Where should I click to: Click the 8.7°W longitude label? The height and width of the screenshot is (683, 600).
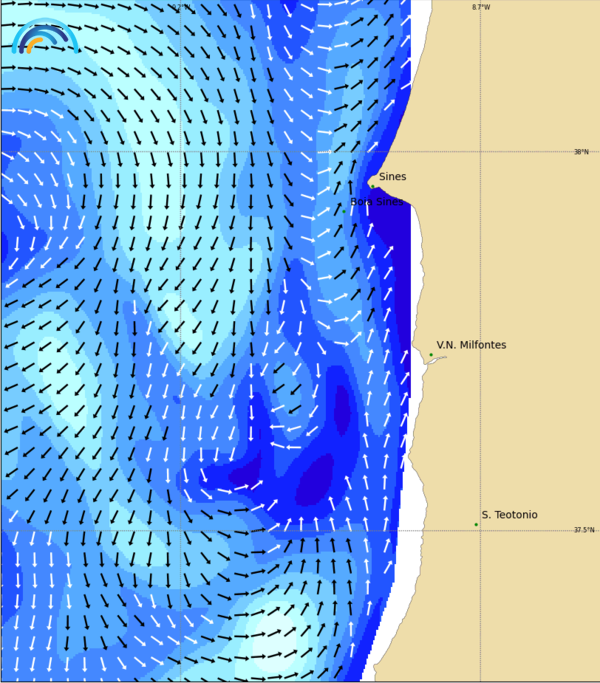click(481, 7)
